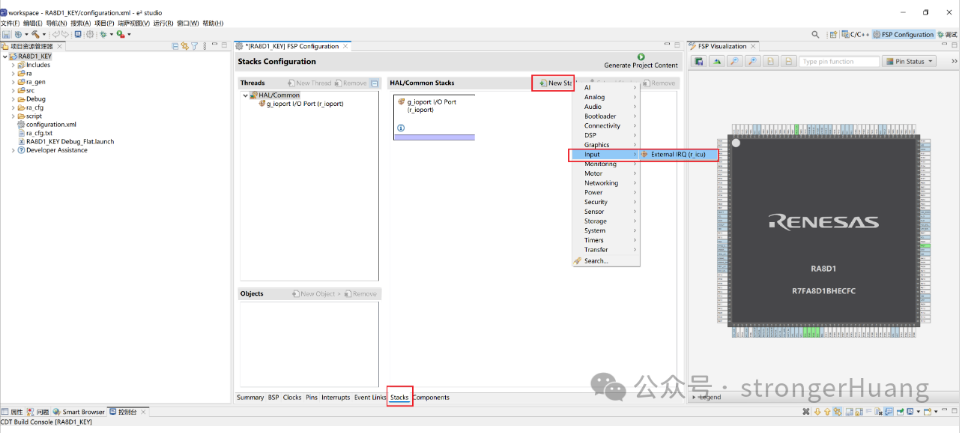Open the 帮助(H) menu
Screen dimensions: 960x433
[x=212, y=23]
